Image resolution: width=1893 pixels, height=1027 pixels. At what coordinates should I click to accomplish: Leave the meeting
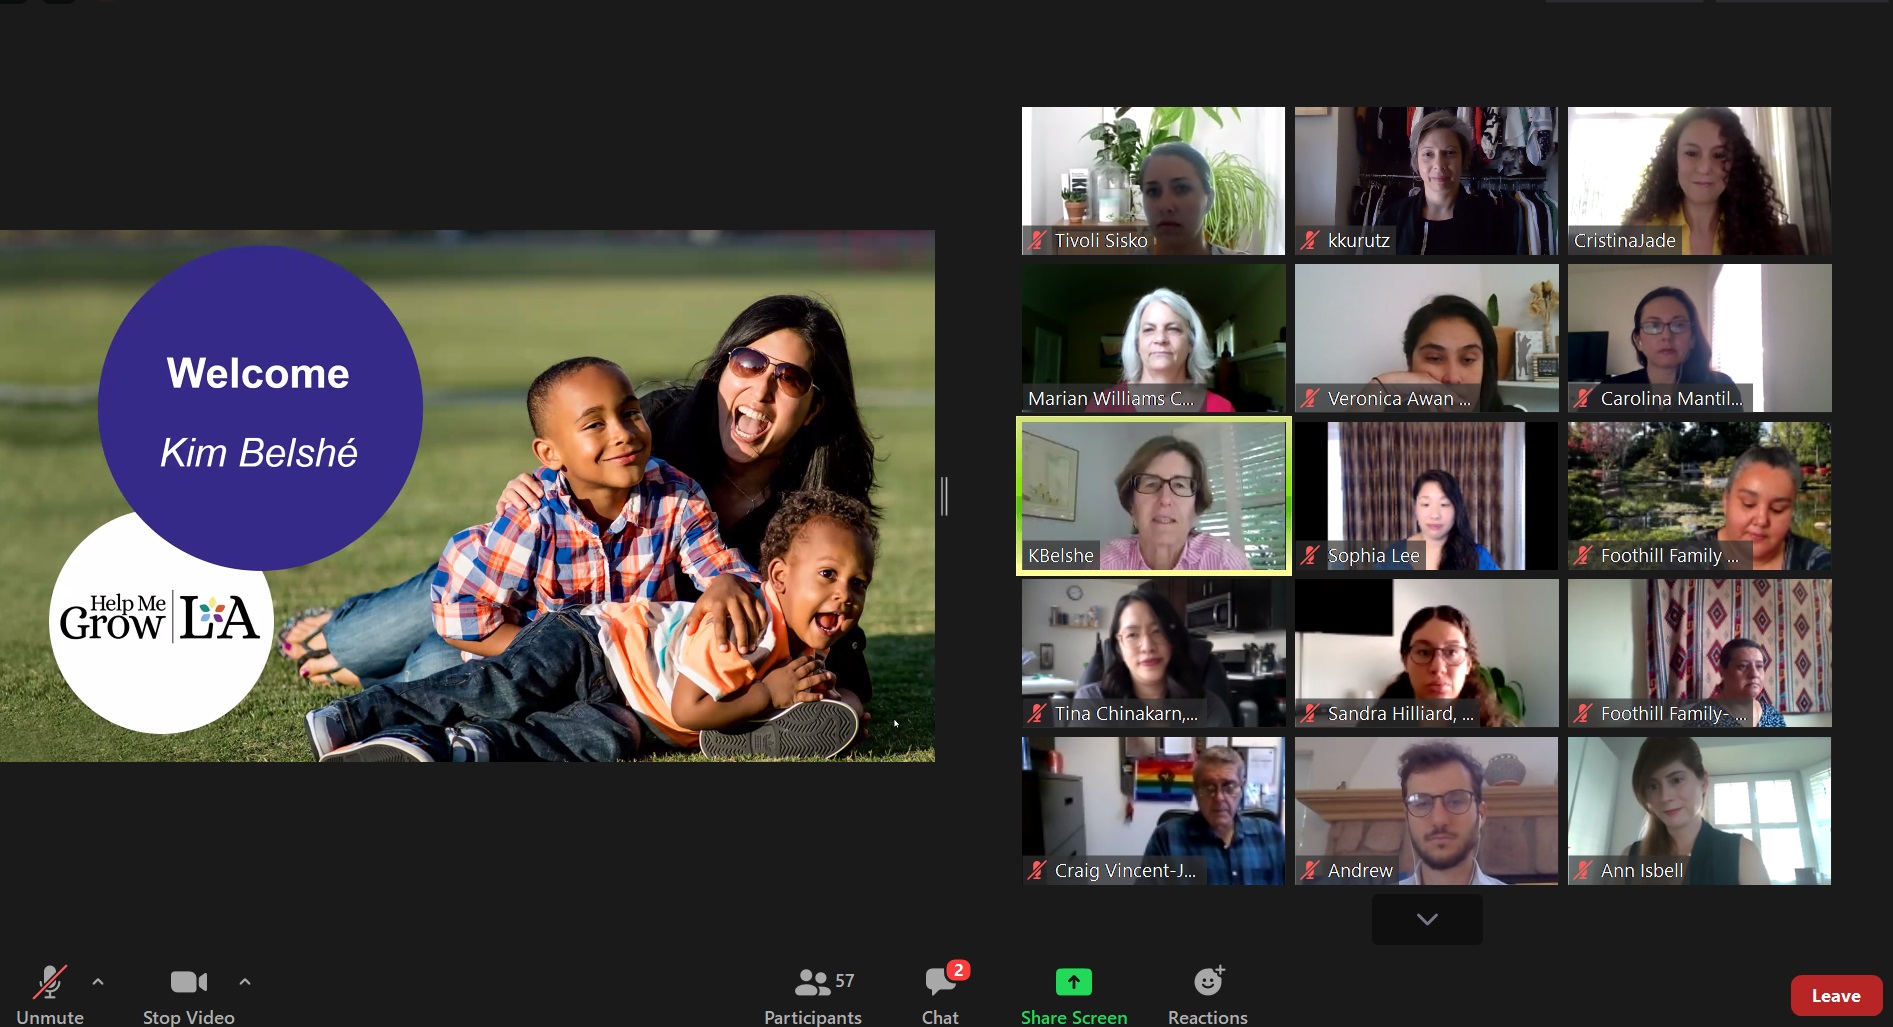click(x=1836, y=995)
